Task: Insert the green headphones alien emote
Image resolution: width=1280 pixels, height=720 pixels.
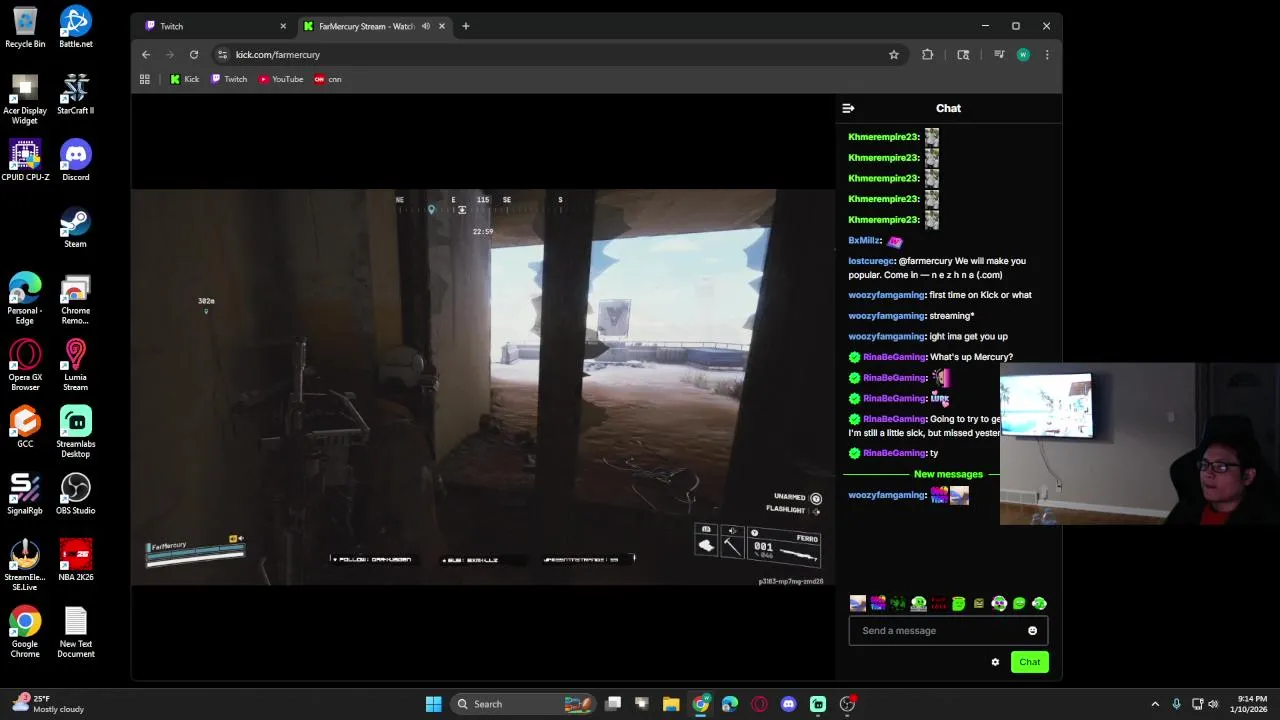Action: click(x=918, y=603)
